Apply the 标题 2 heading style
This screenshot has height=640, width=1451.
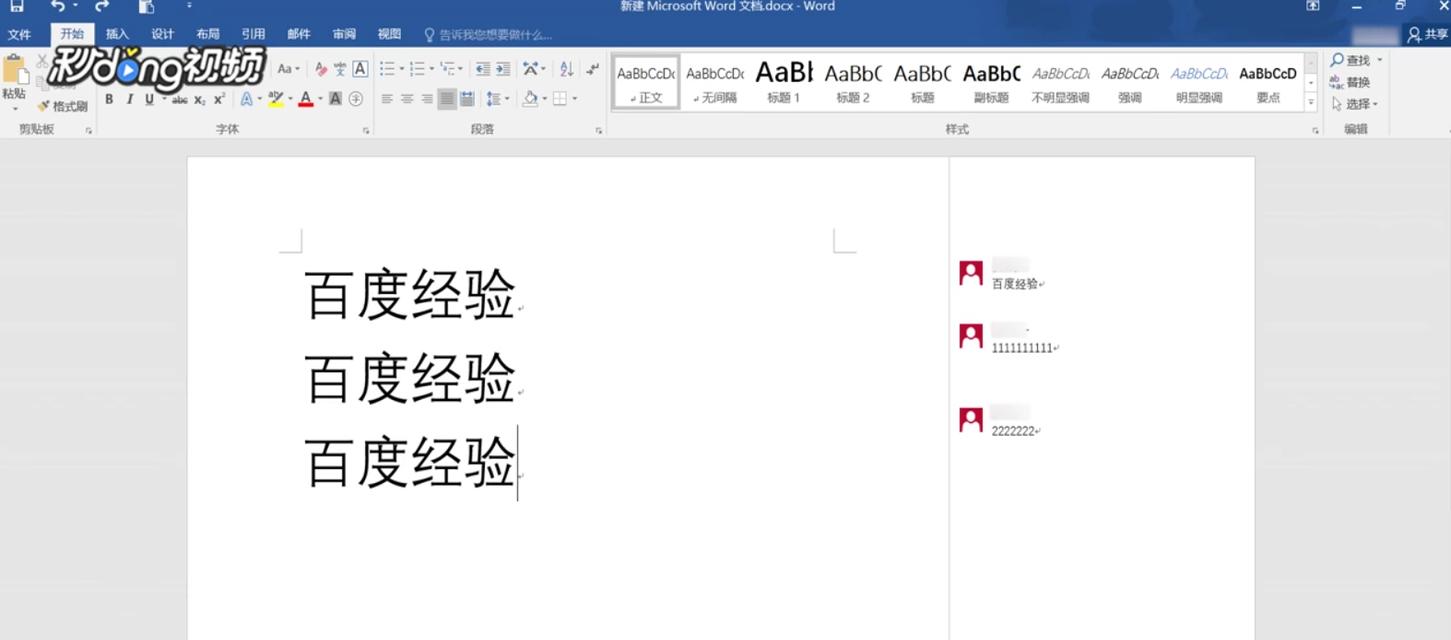(853, 82)
